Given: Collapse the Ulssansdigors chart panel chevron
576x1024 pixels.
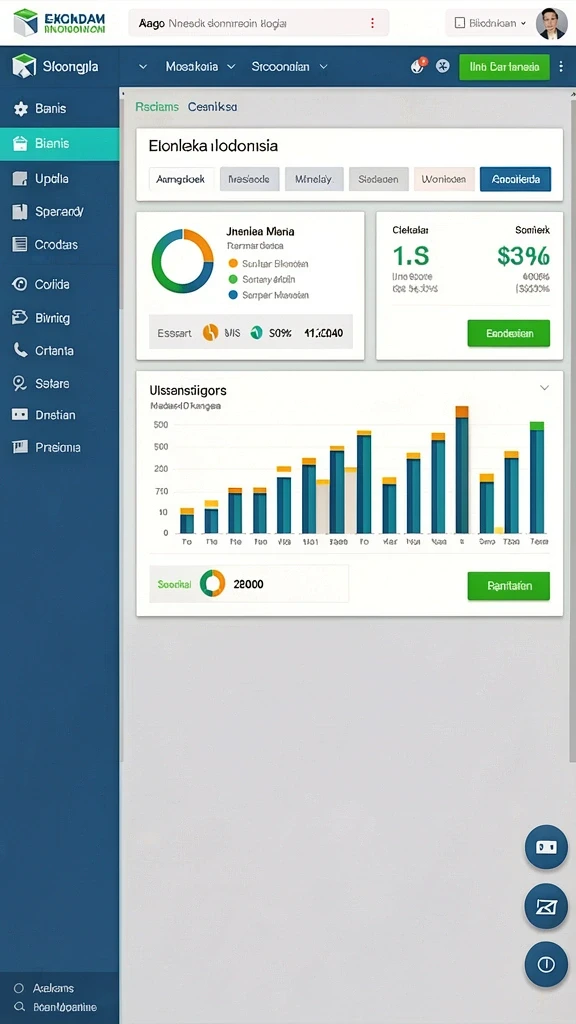Looking at the screenshot, I should [x=544, y=387].
